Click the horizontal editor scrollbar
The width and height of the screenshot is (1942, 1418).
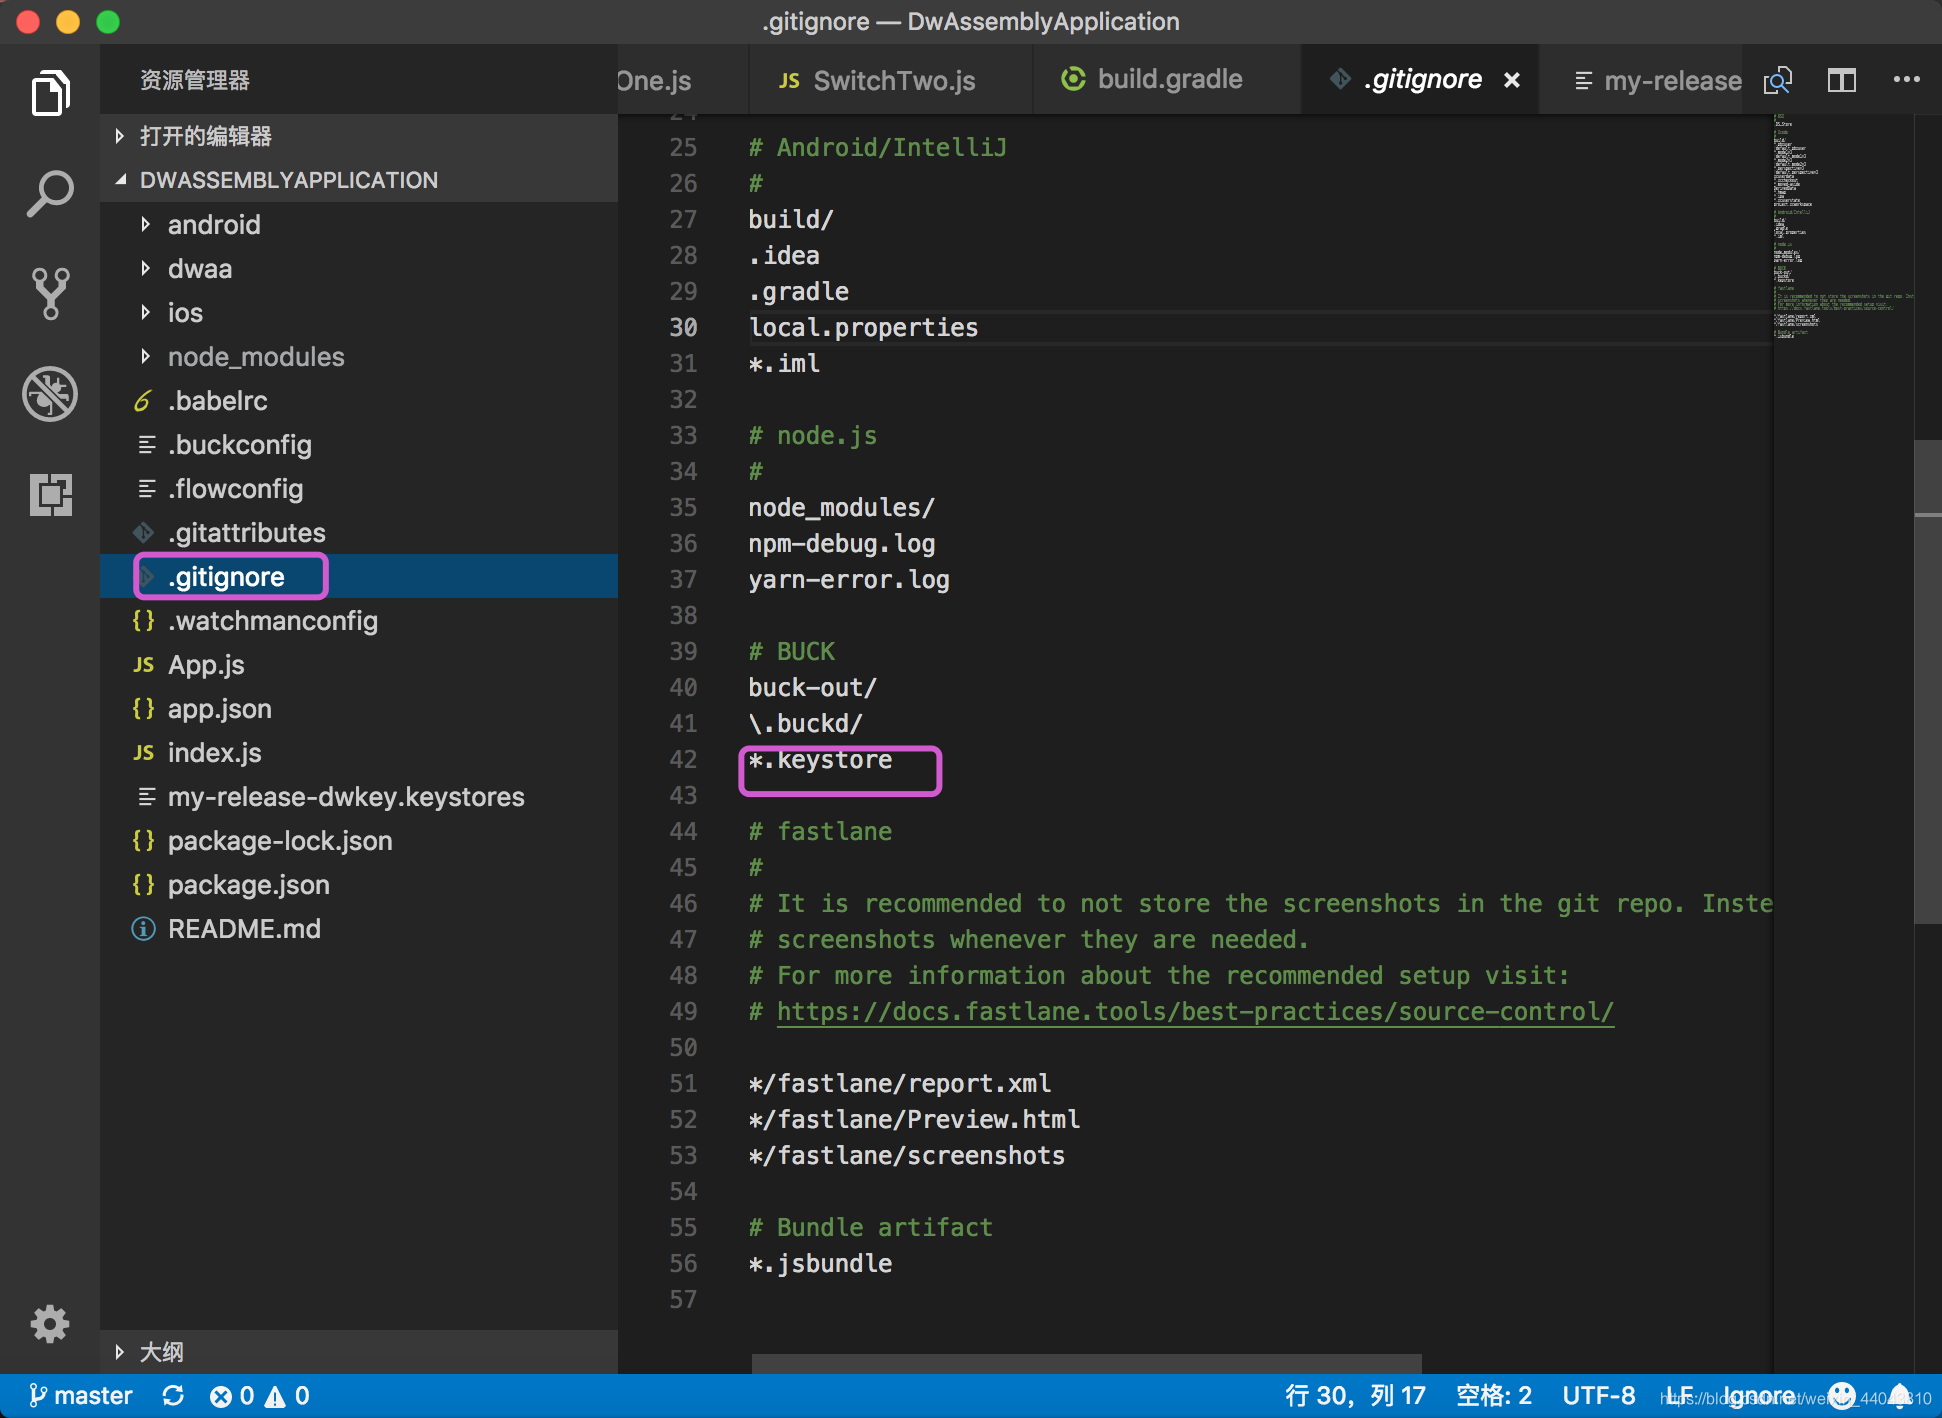tap(1087, 1364)
